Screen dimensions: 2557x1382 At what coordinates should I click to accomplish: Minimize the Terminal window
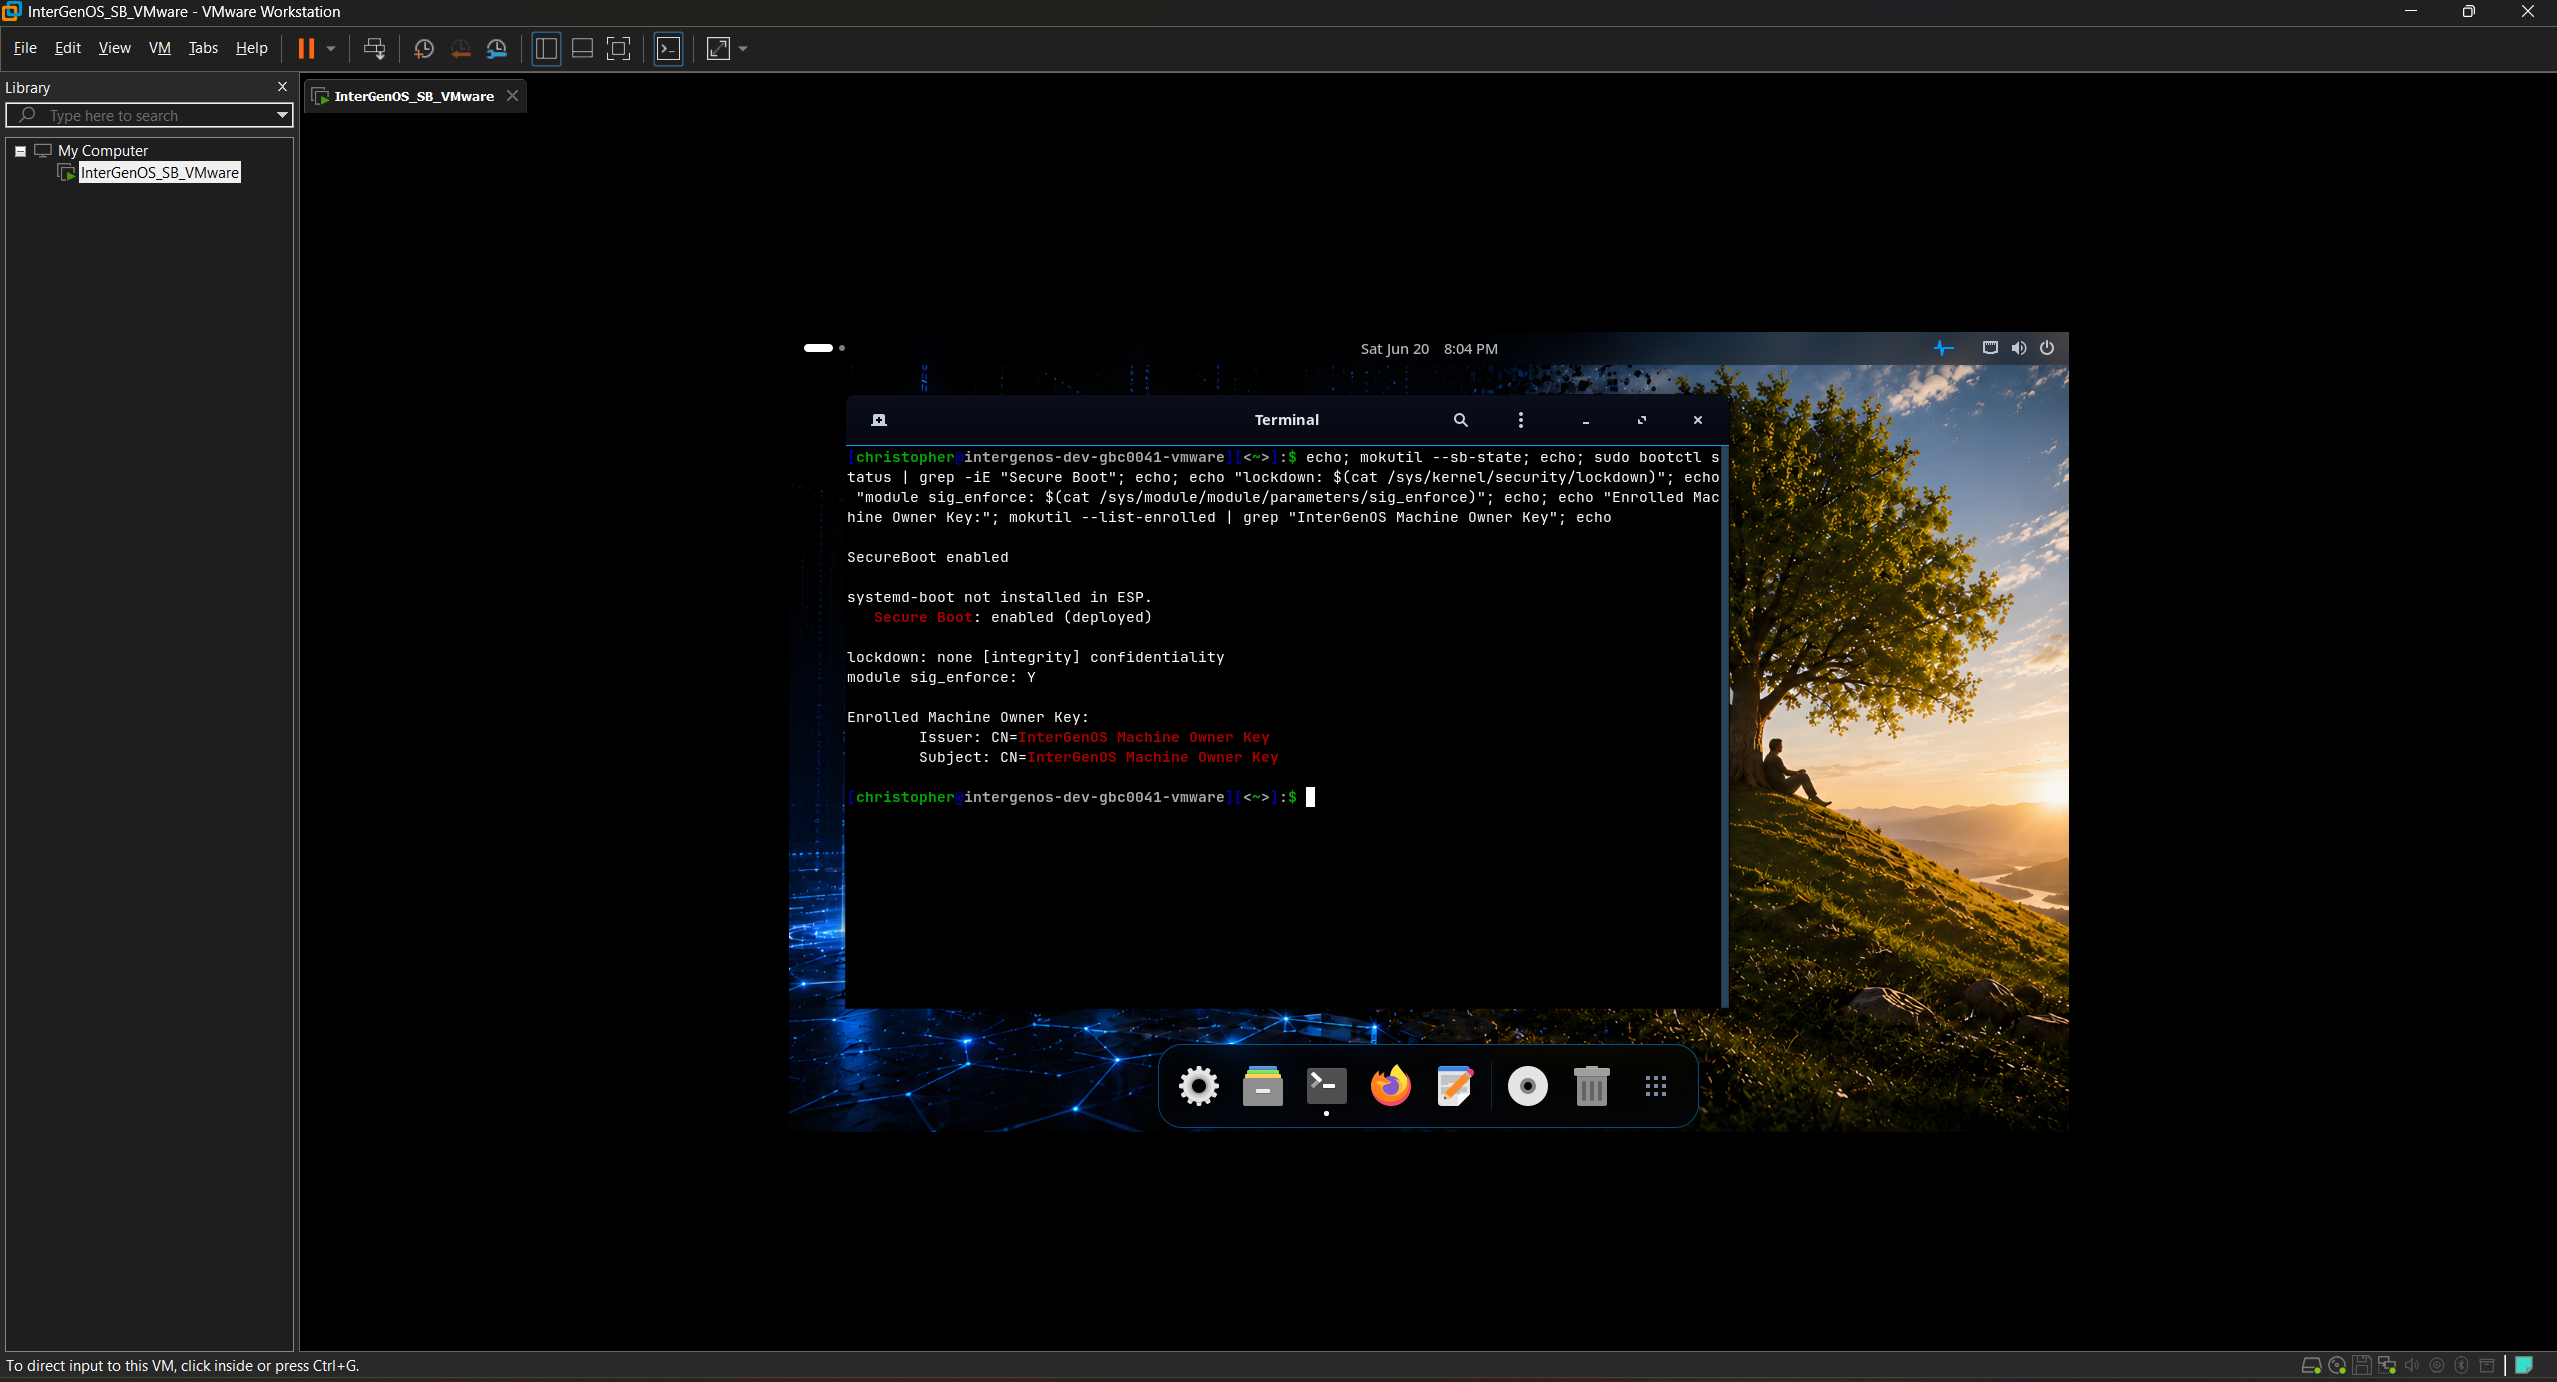(1586, 421)
